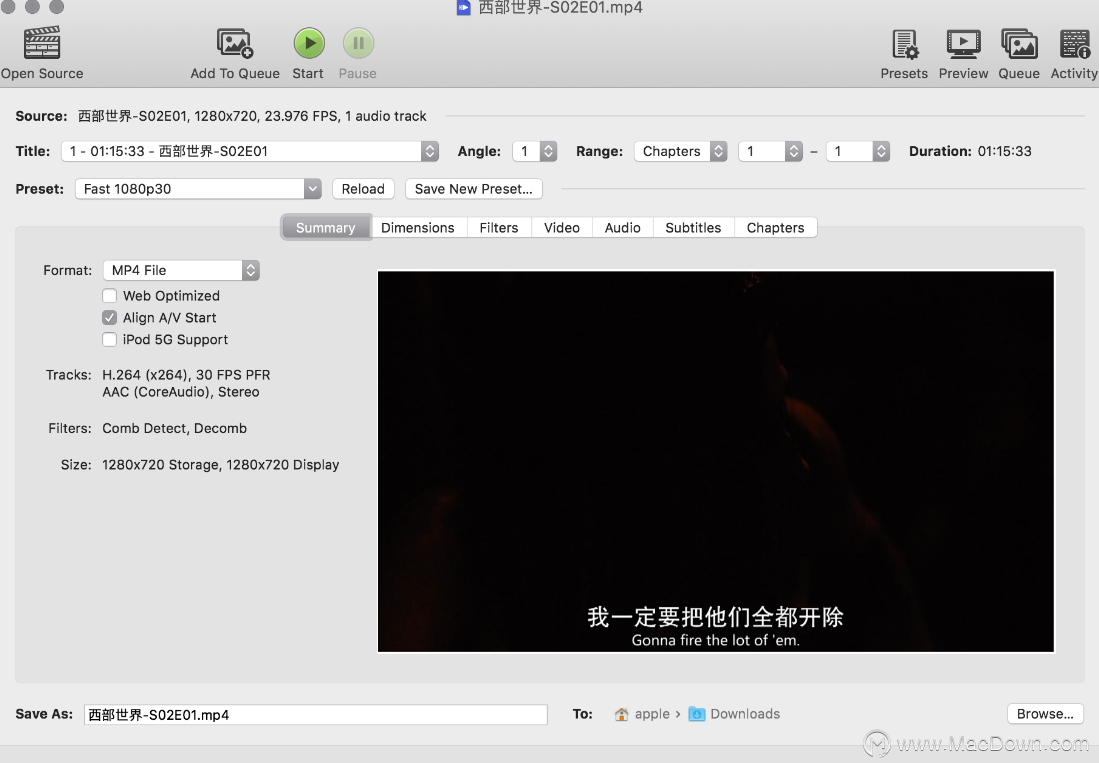Switch to the Filters tab
The image size is (1099, 763).
[x=499, y=228]
